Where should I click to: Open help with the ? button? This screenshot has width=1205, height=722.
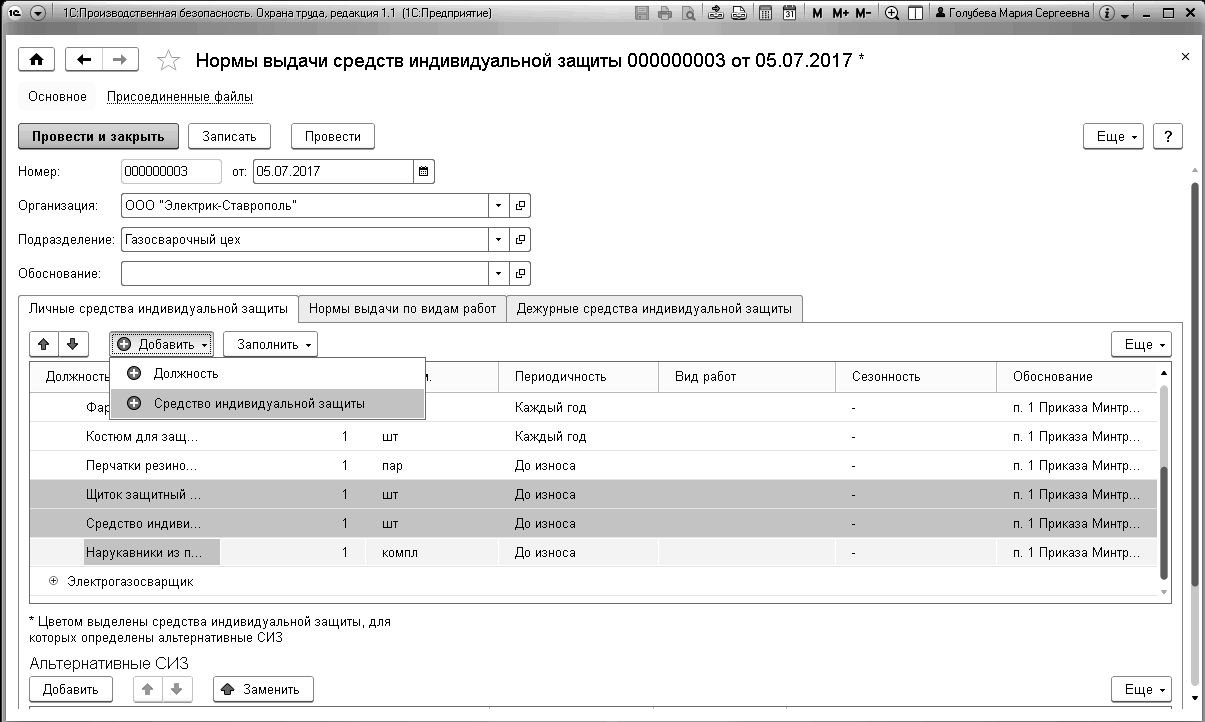pos(1168,136)
